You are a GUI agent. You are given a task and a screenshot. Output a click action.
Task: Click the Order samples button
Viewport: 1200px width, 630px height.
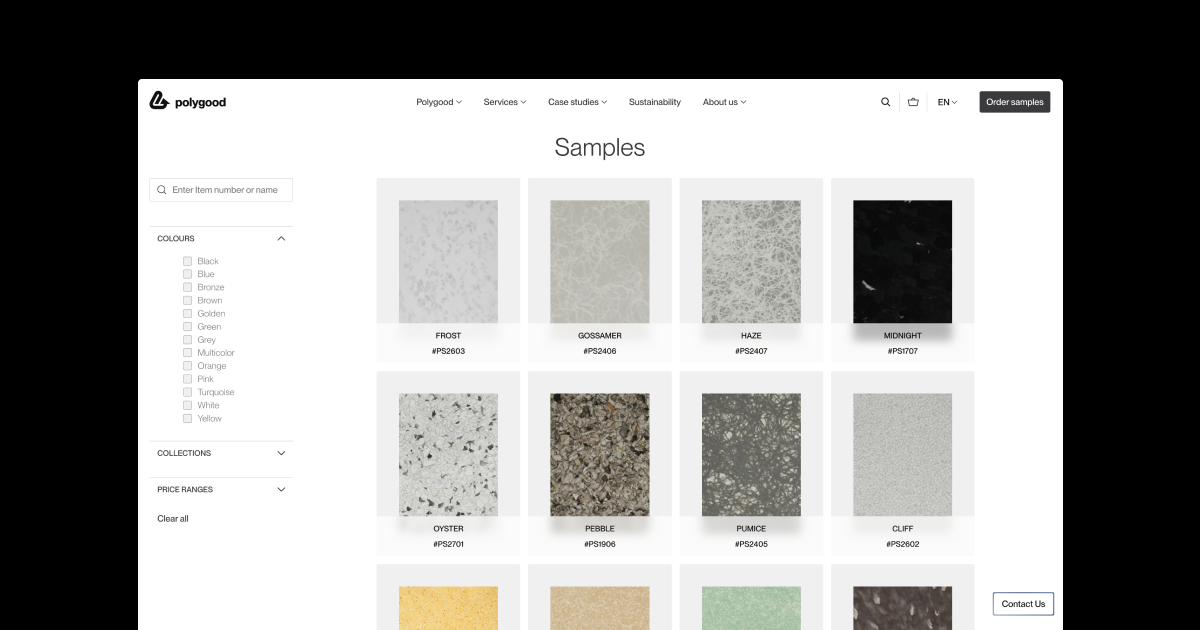1015,102
